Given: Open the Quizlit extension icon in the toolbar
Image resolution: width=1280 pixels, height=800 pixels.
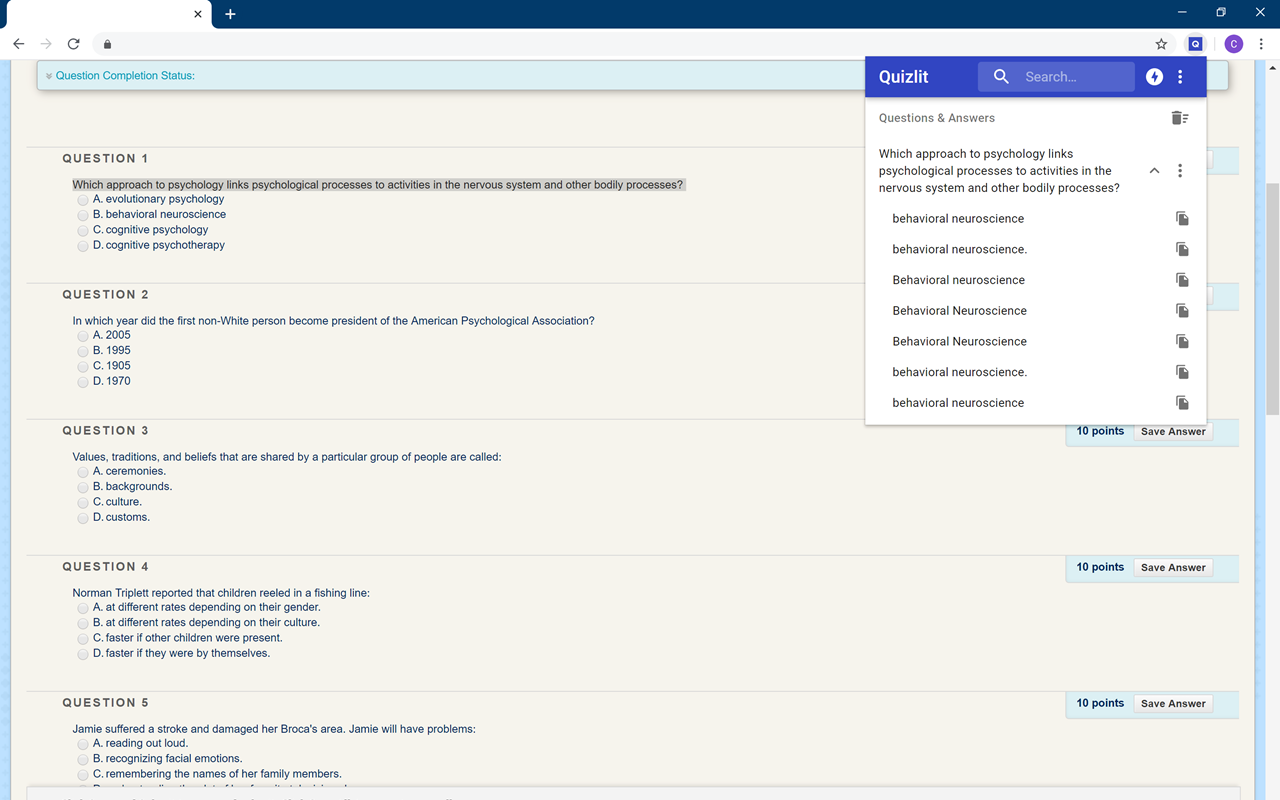Looking at the screenshot, I should tap(1196, 44).
